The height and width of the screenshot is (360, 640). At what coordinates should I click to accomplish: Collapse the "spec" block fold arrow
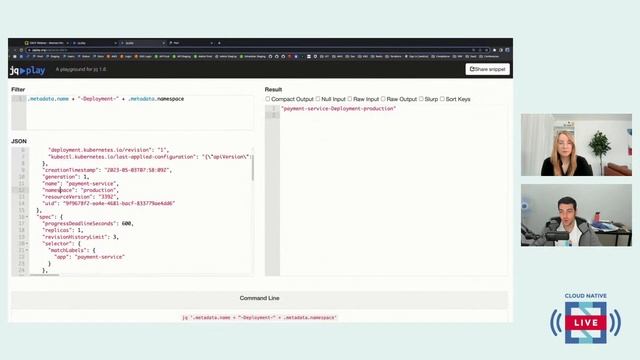click(27, 217)
